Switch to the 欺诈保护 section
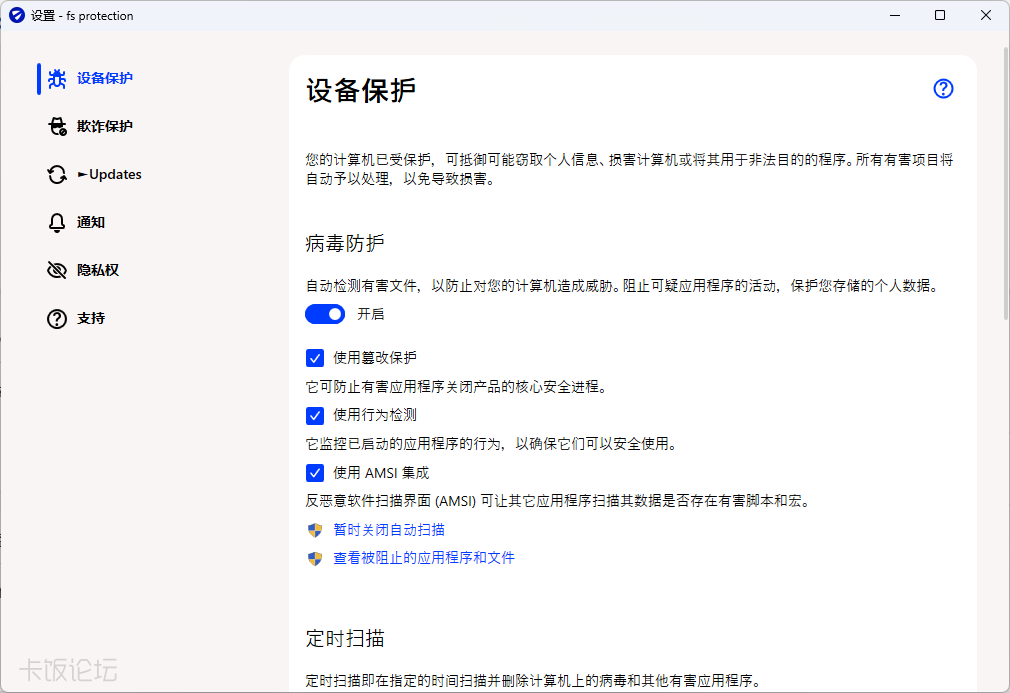 pyautogui.click(x=104, y=126)
